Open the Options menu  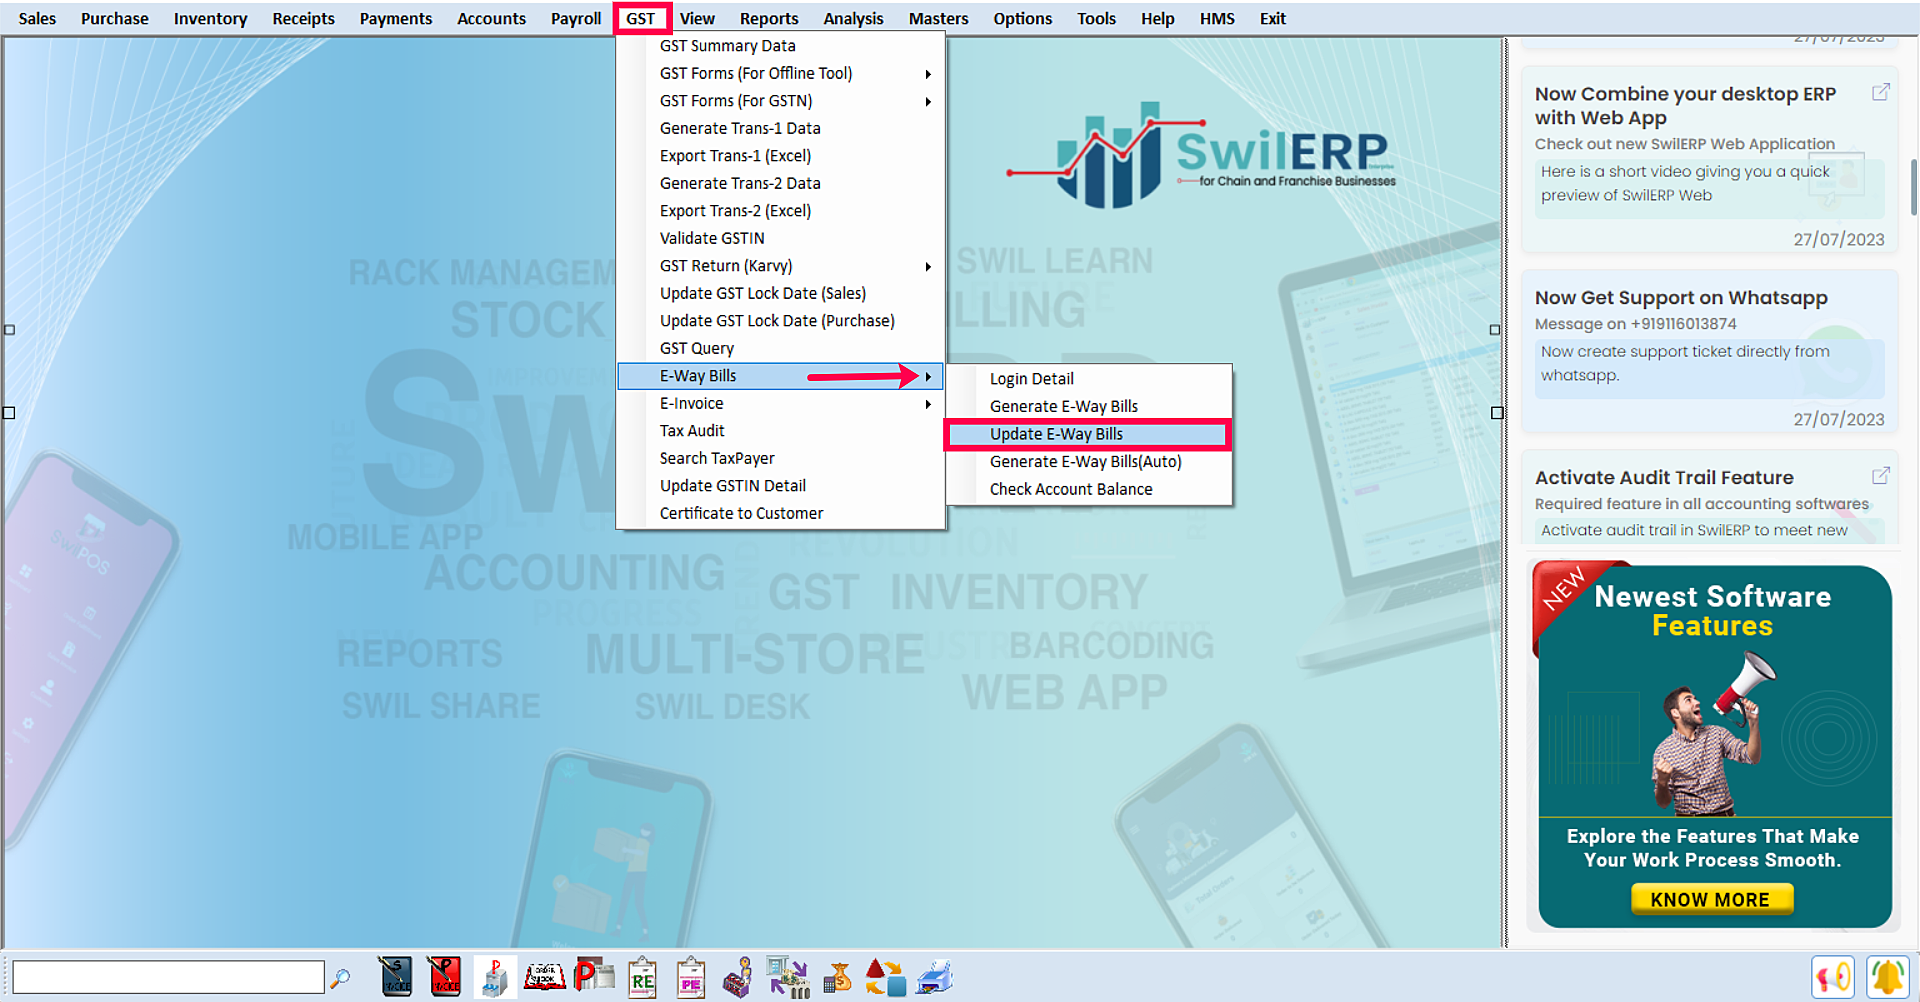[1022, 18]
